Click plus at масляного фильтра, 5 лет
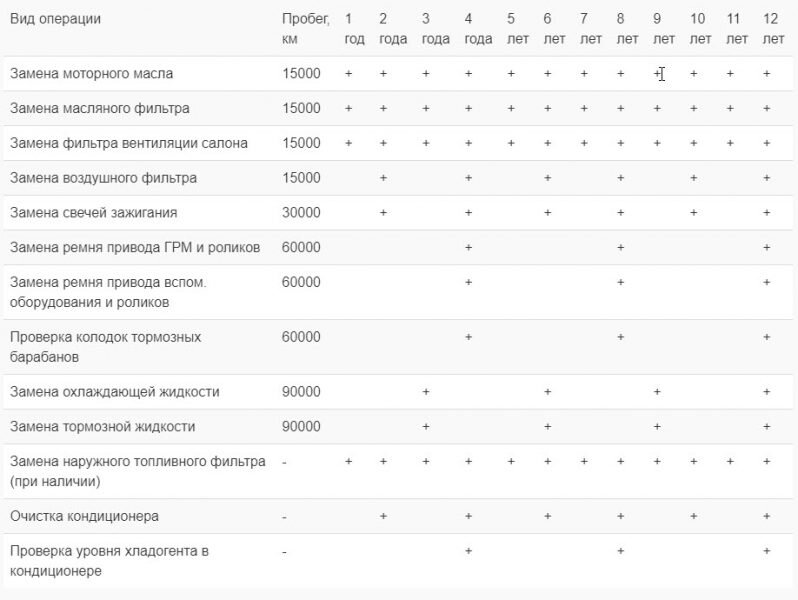 point(511,108)
